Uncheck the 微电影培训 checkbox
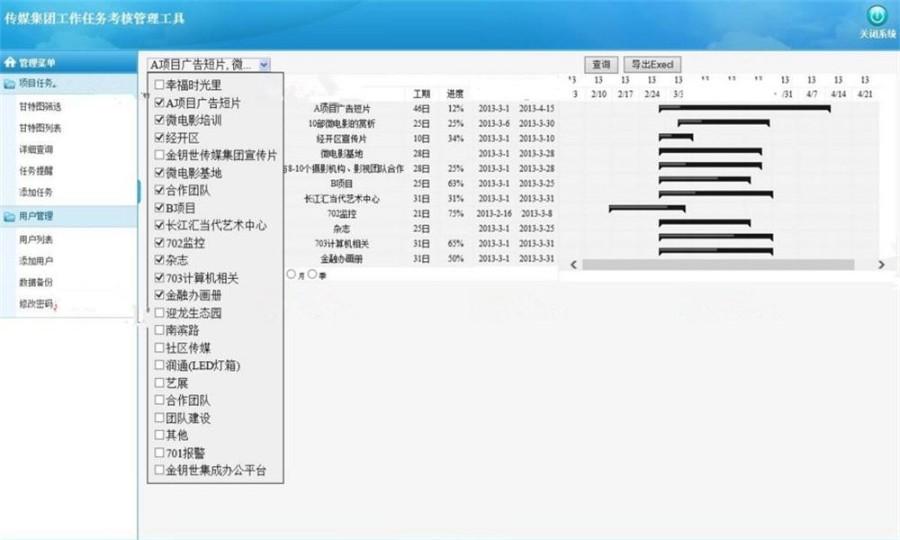Image resolution: width=900 pixels, height=540 pixels. click(159, 120)
